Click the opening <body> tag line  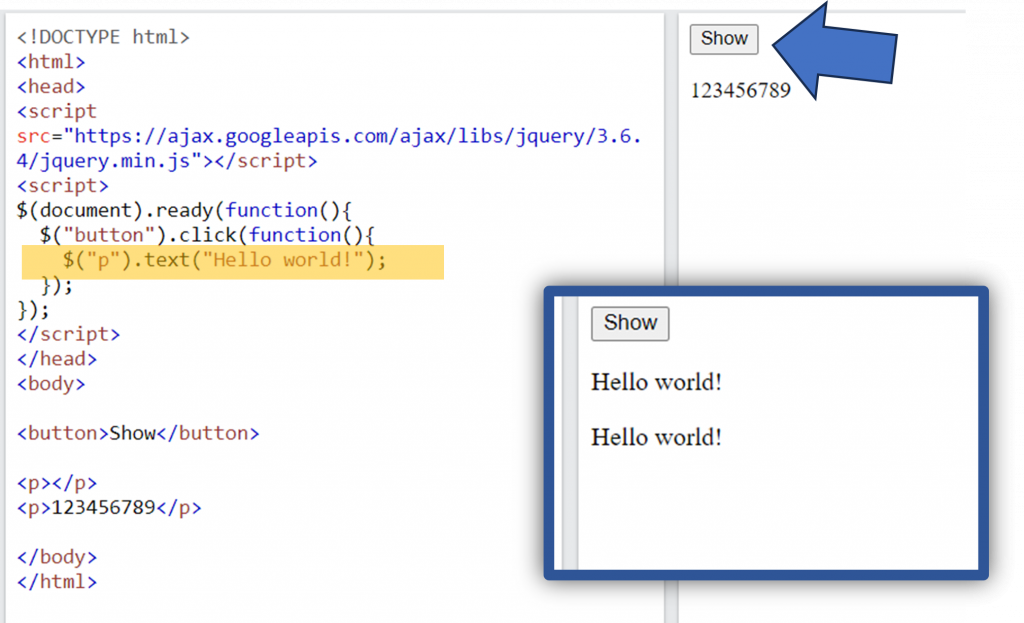point(51,384)
